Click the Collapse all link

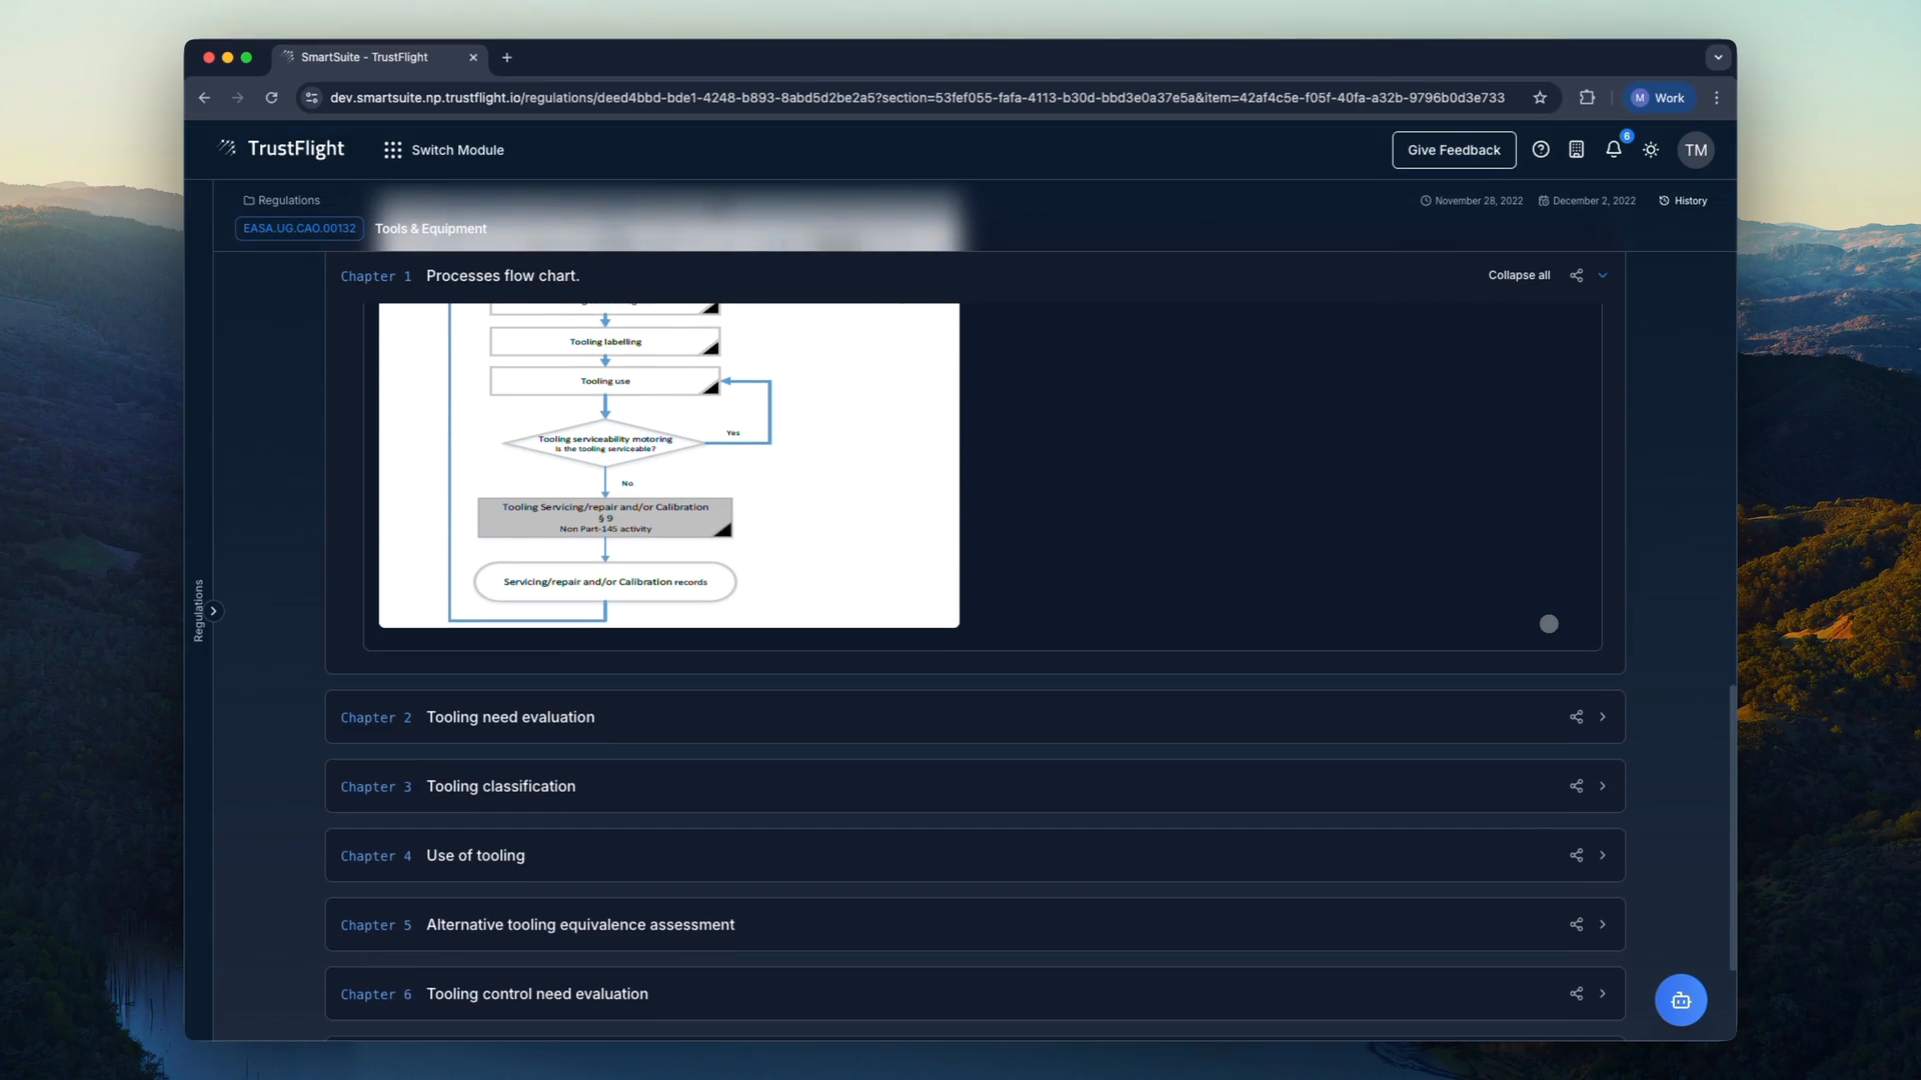(x=1518, y=275)
